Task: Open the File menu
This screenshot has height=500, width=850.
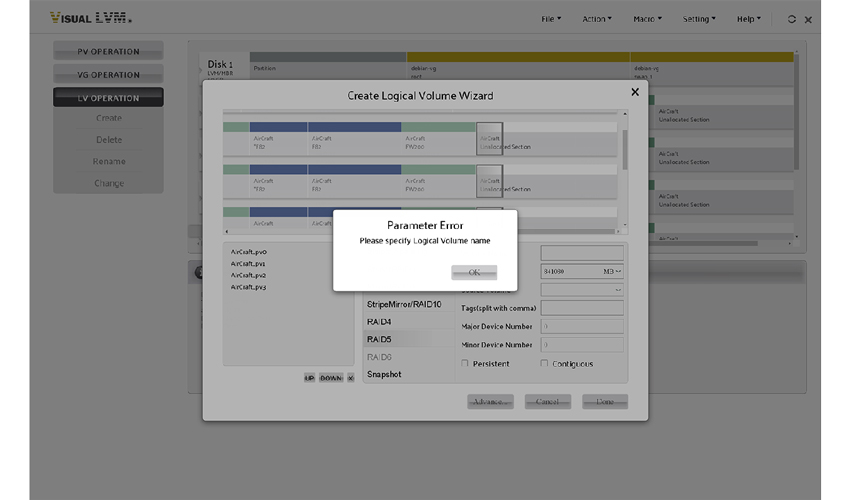Action: 551,19
